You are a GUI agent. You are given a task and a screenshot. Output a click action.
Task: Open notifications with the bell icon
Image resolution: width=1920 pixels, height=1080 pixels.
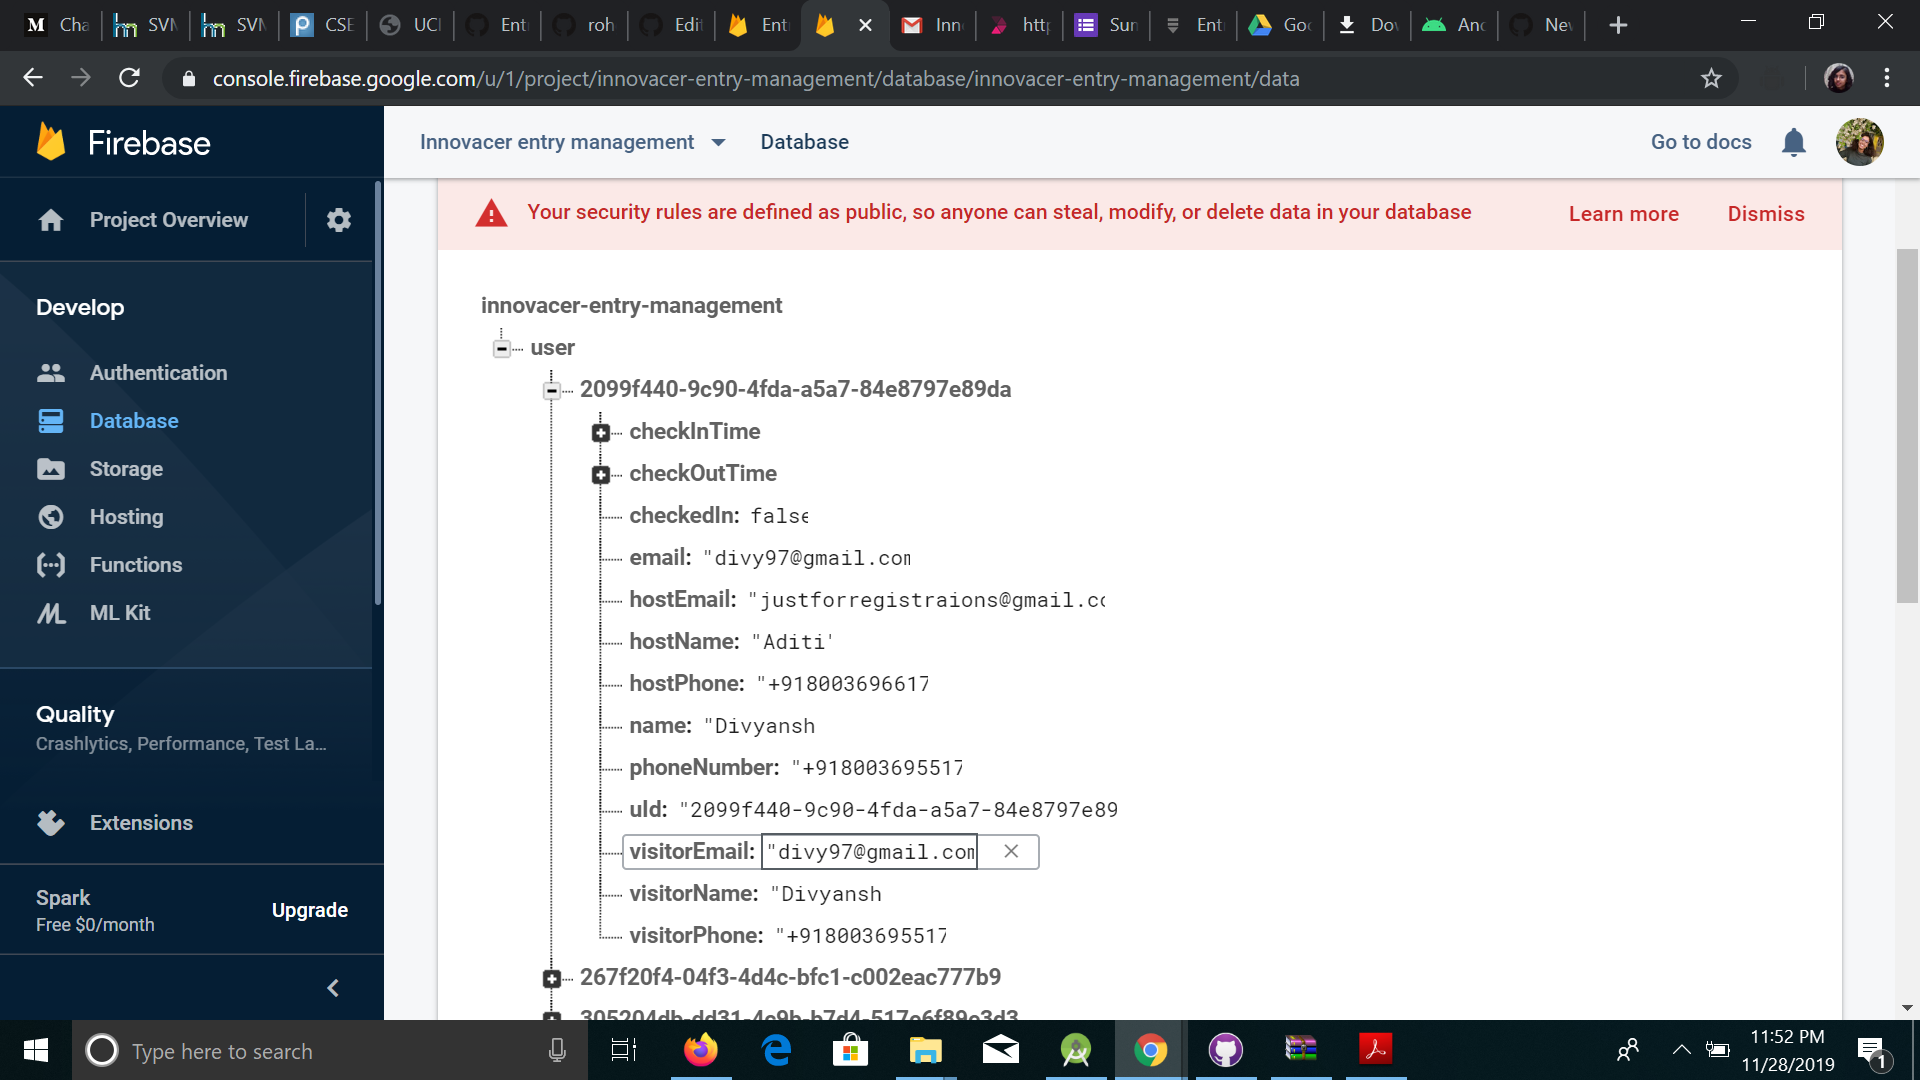(1794, 142)
